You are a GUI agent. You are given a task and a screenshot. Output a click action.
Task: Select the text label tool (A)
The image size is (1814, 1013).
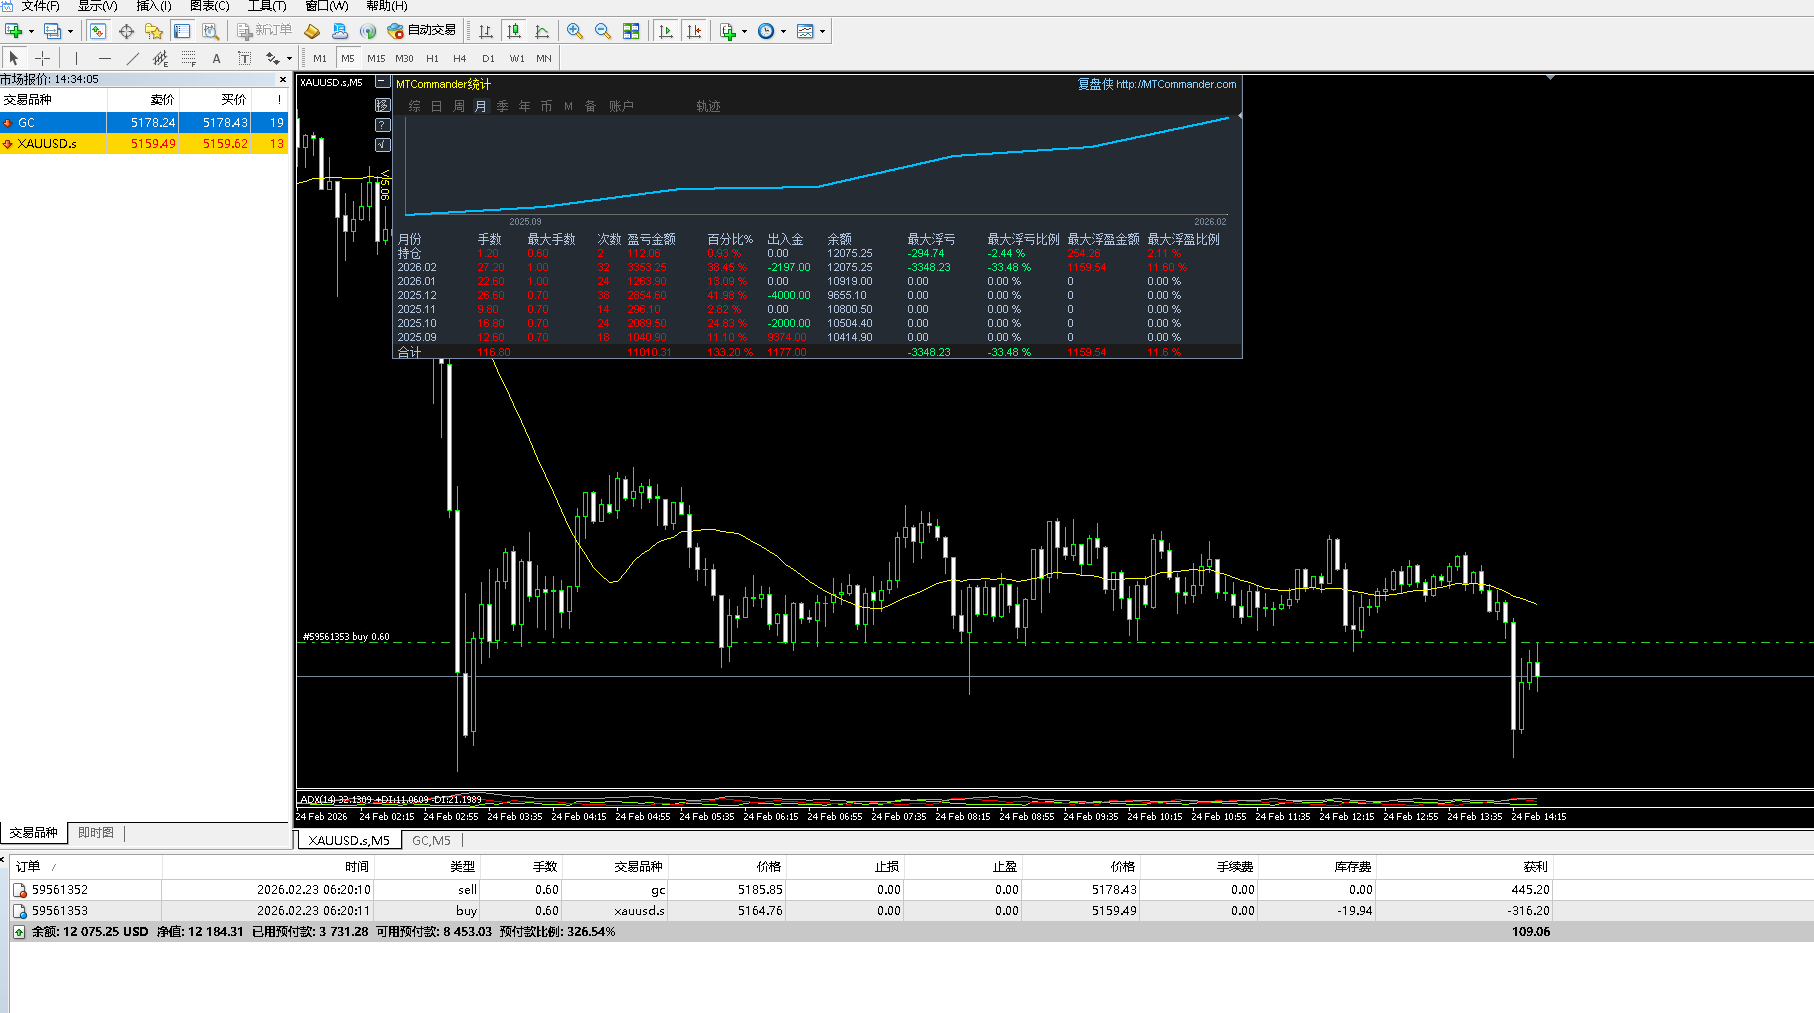pyautogui.click(x=216, y=58)
